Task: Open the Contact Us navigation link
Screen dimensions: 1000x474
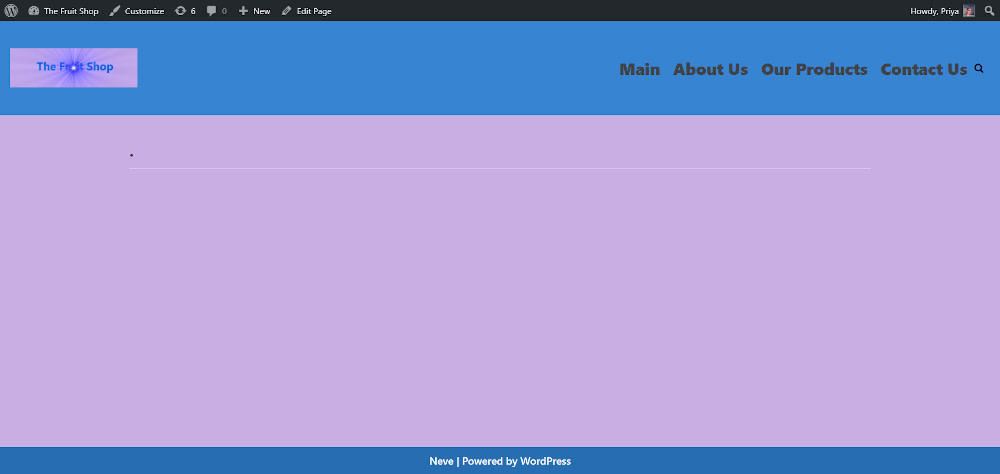Action: point(924,69)
